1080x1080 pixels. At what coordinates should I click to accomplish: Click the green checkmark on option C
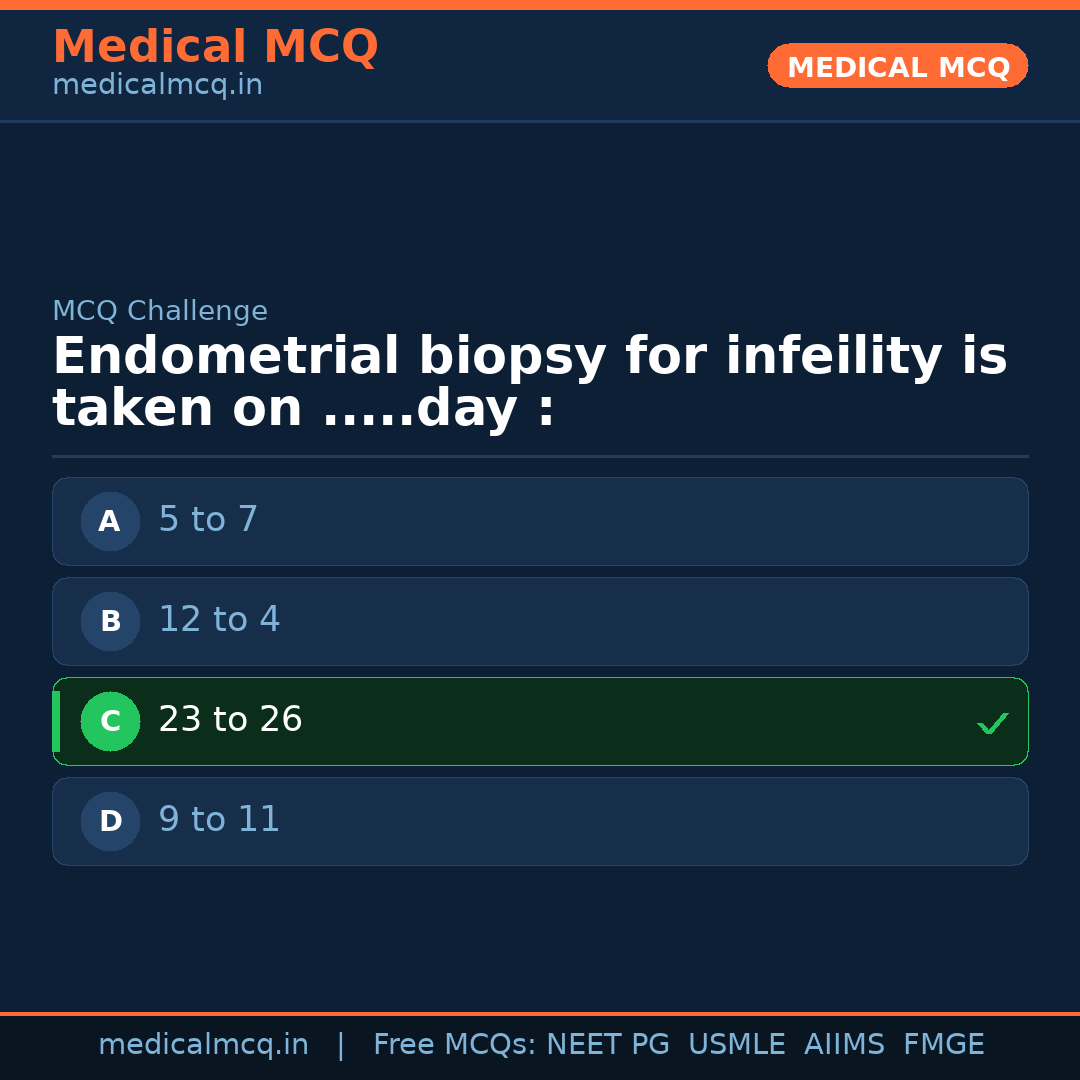click(x=992, y=723)
